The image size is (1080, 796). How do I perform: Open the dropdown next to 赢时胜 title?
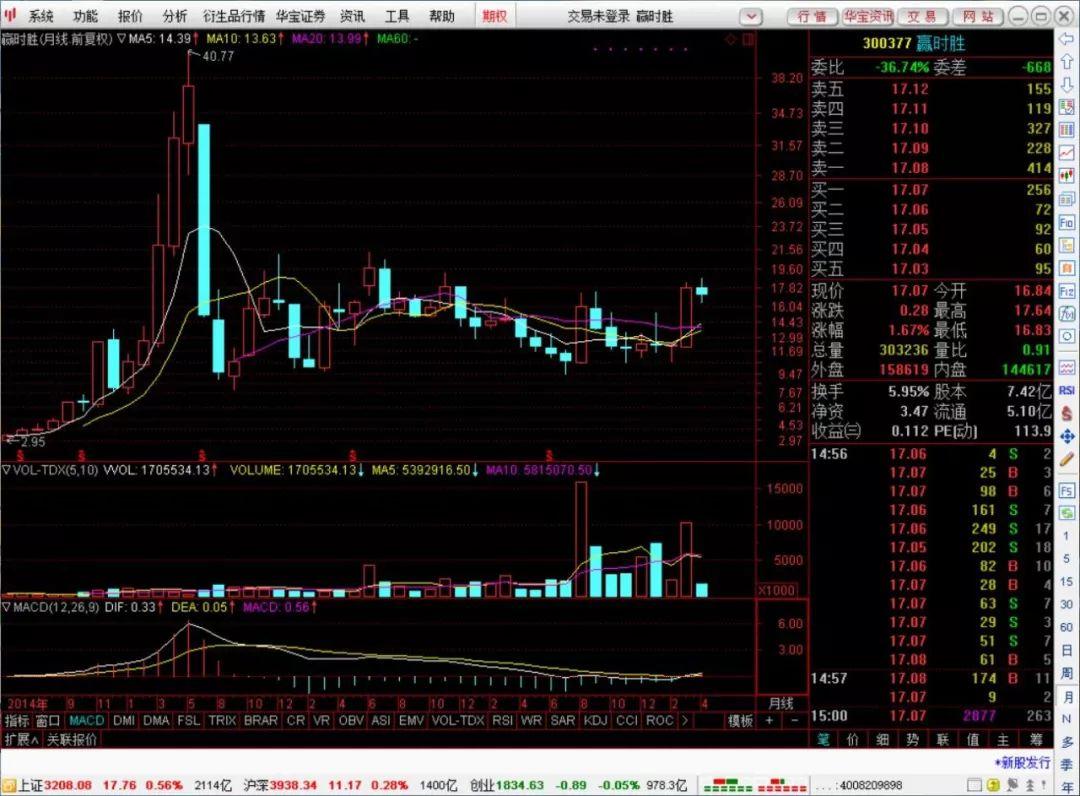(x=751, y=16)
